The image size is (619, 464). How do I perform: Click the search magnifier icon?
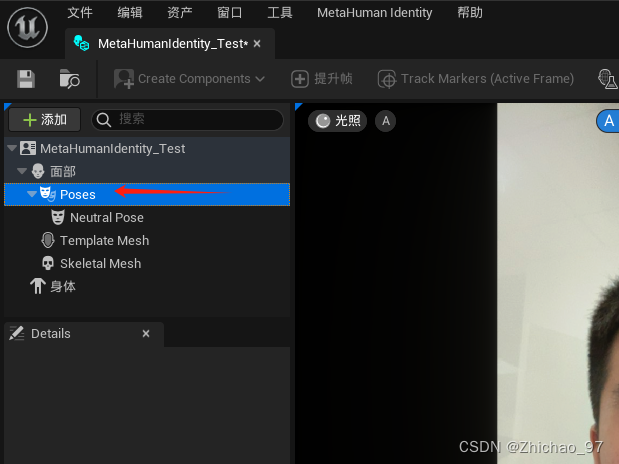click(x=104, y=120)
